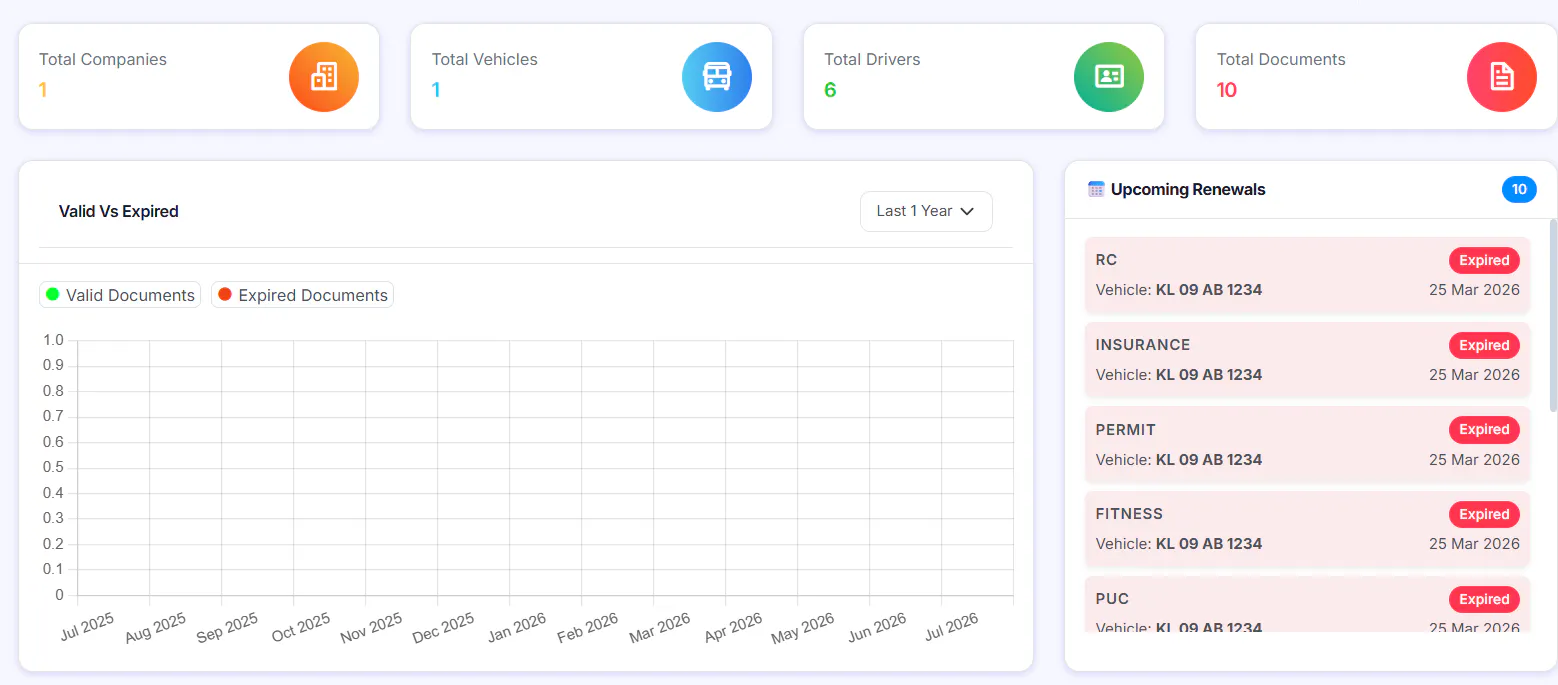This screenshot has width=1558, height=685.
Task: Select the PERMIT renewal item
Action: (x=1307, y=444)
